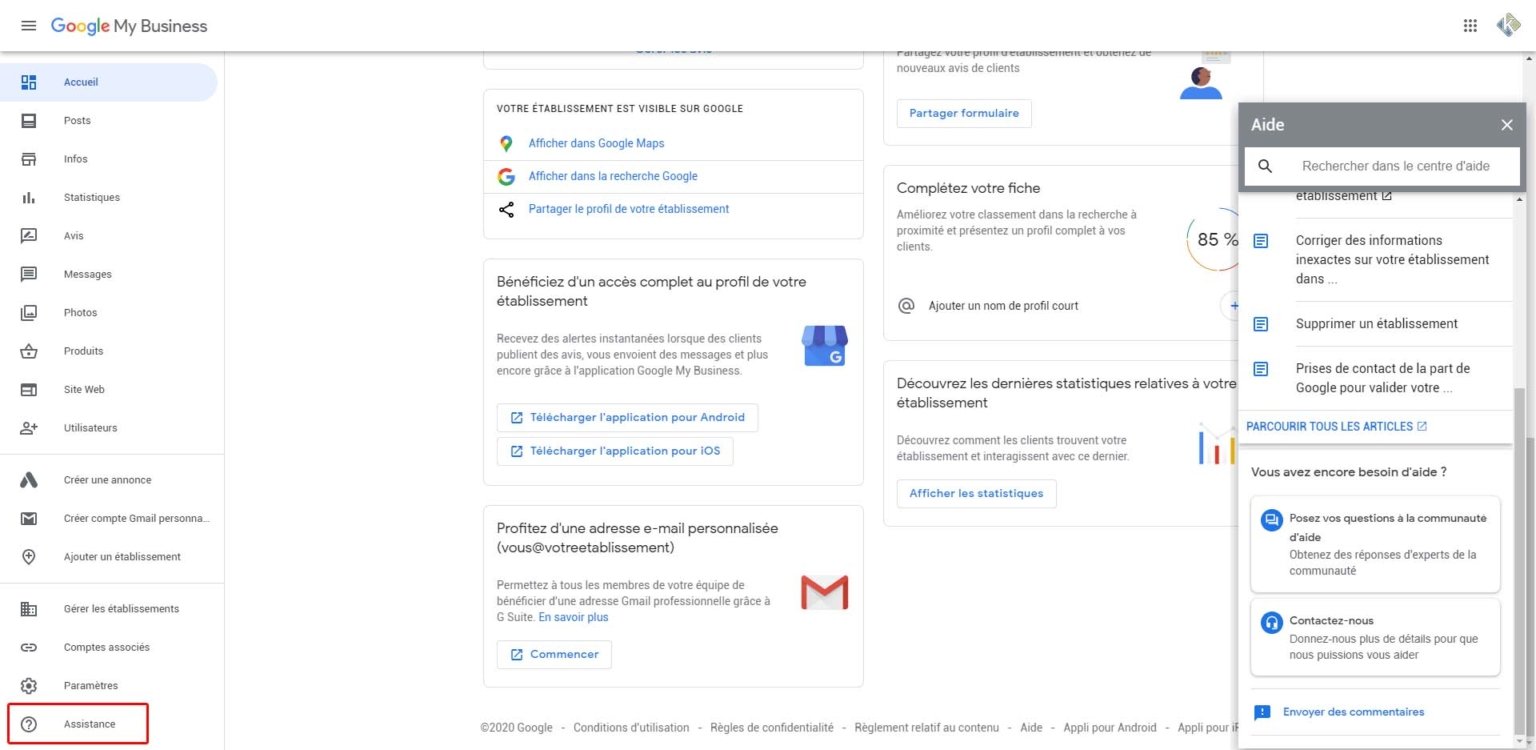Select the Avis star icon
This screenshot has width=1536, height=750.
point(29,235)
